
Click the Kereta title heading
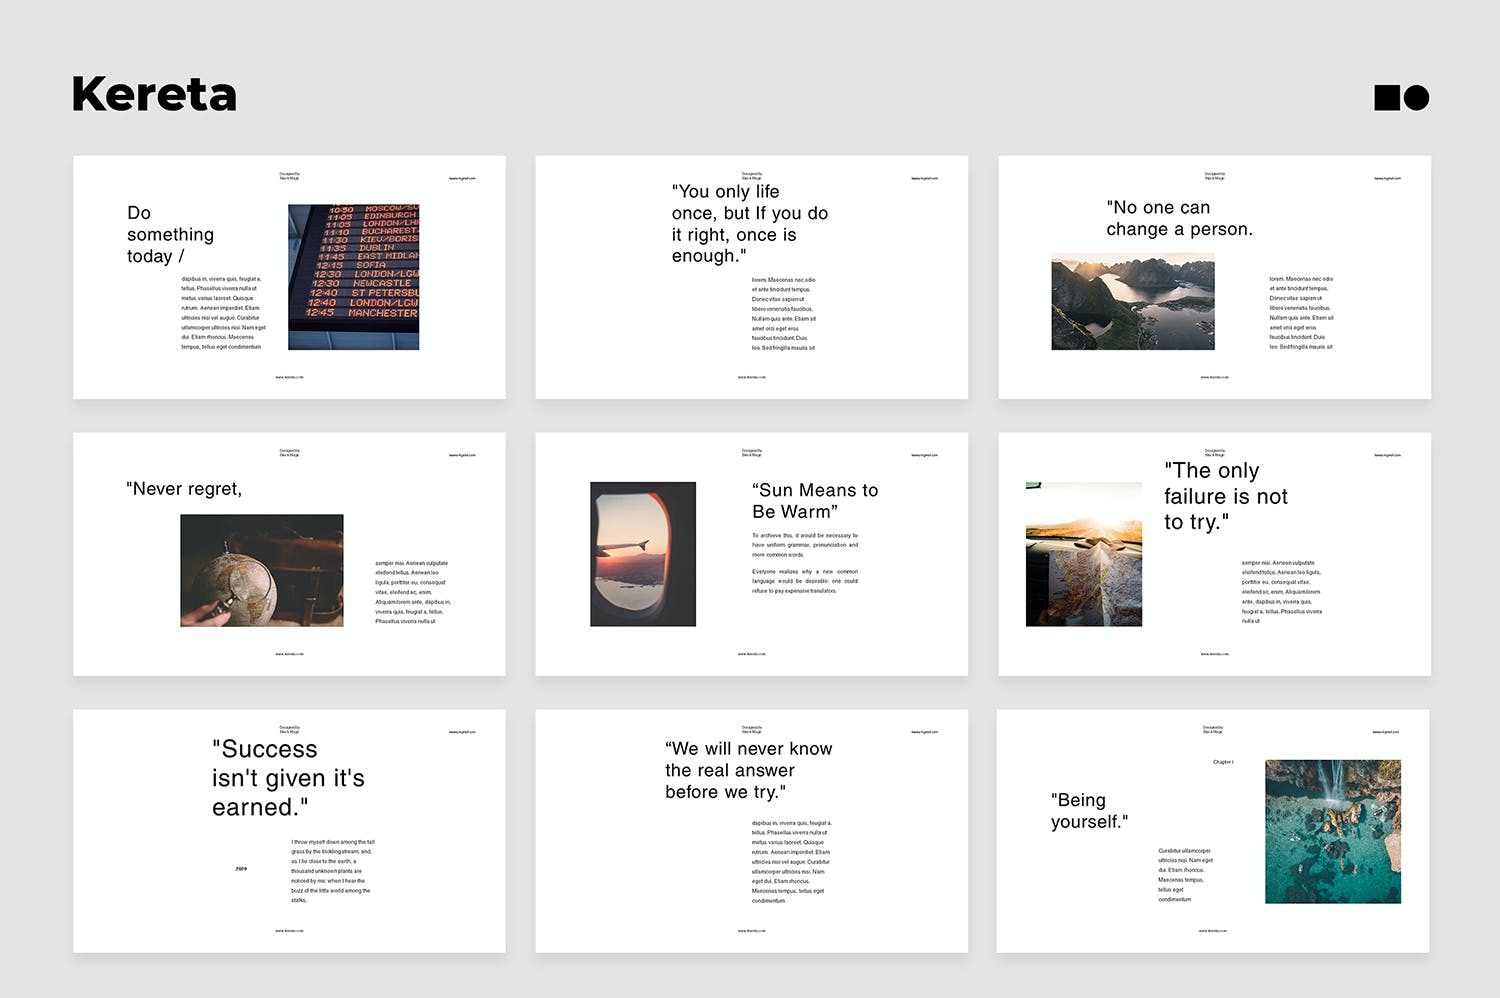[x=154, y=95]
